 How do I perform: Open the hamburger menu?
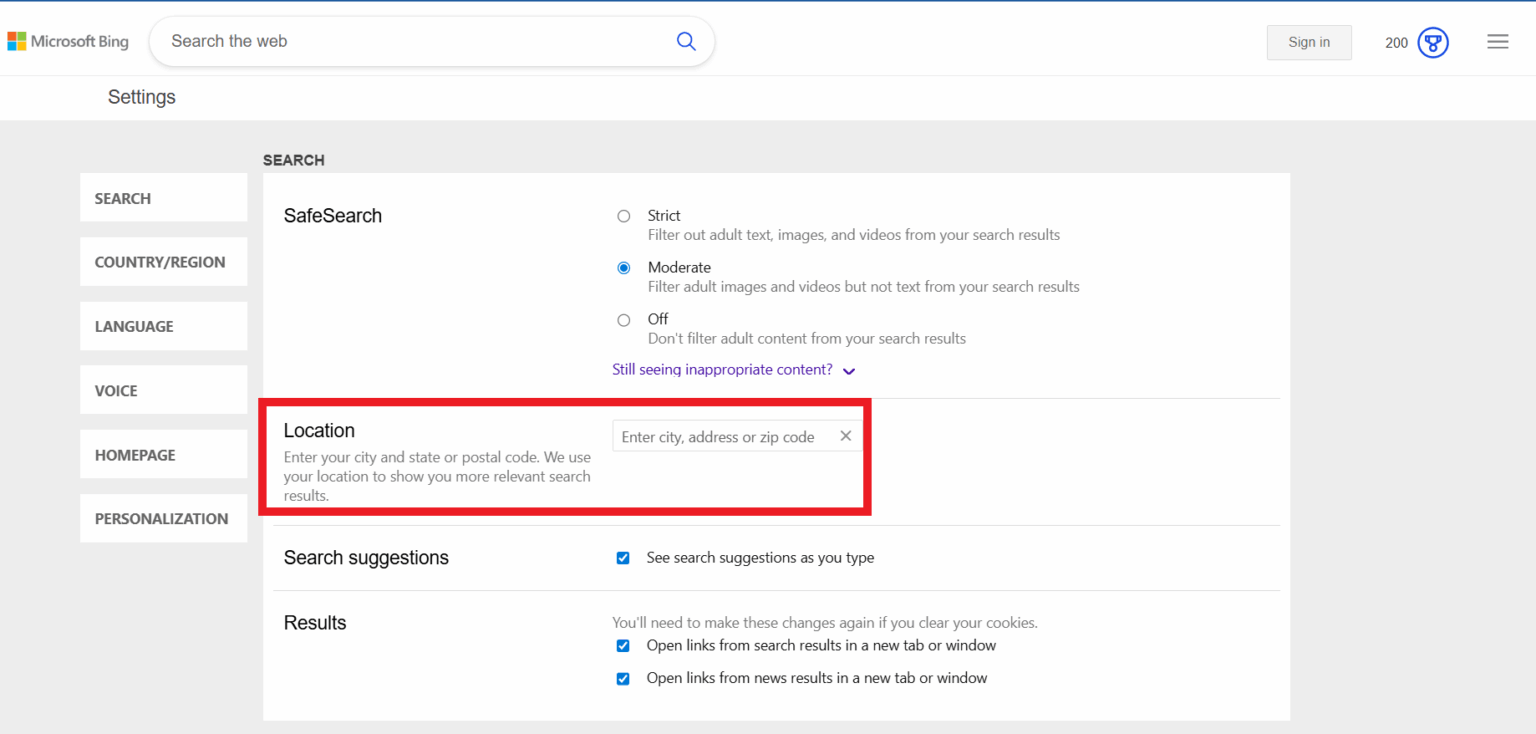[1497, 41]
